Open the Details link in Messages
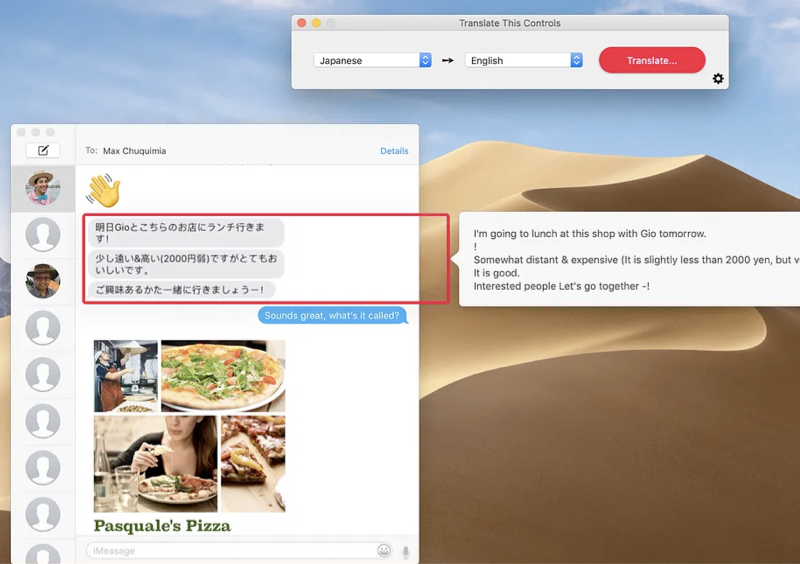Screen dimensions: 800x564 point(394,151)
